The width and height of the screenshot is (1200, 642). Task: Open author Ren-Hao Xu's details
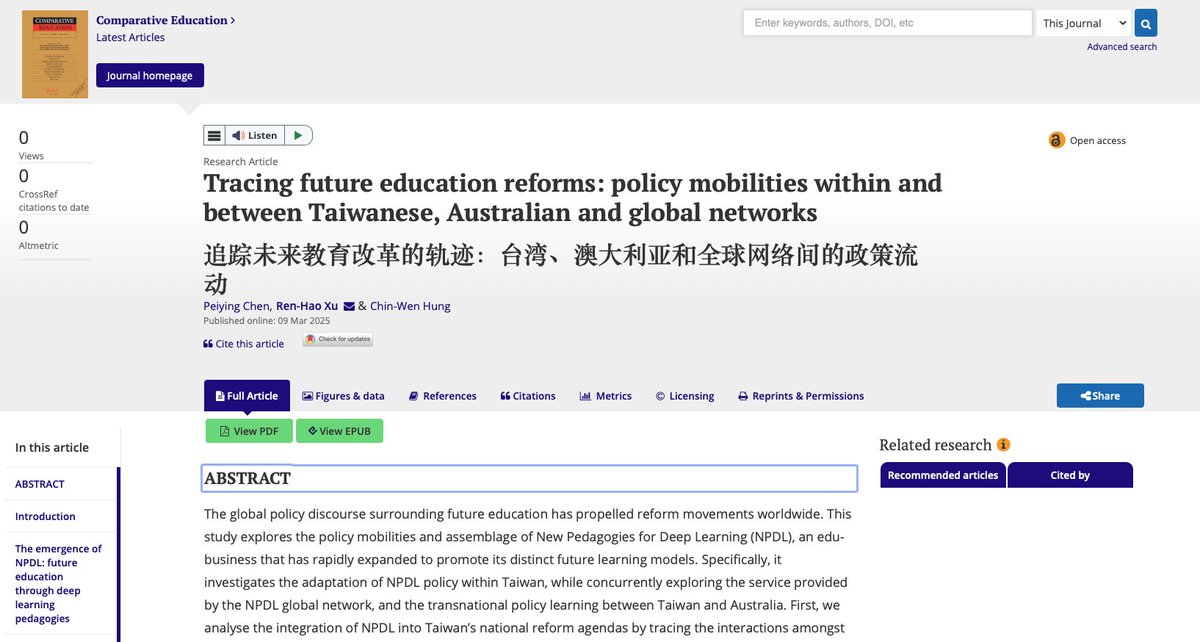pos(307,306)
